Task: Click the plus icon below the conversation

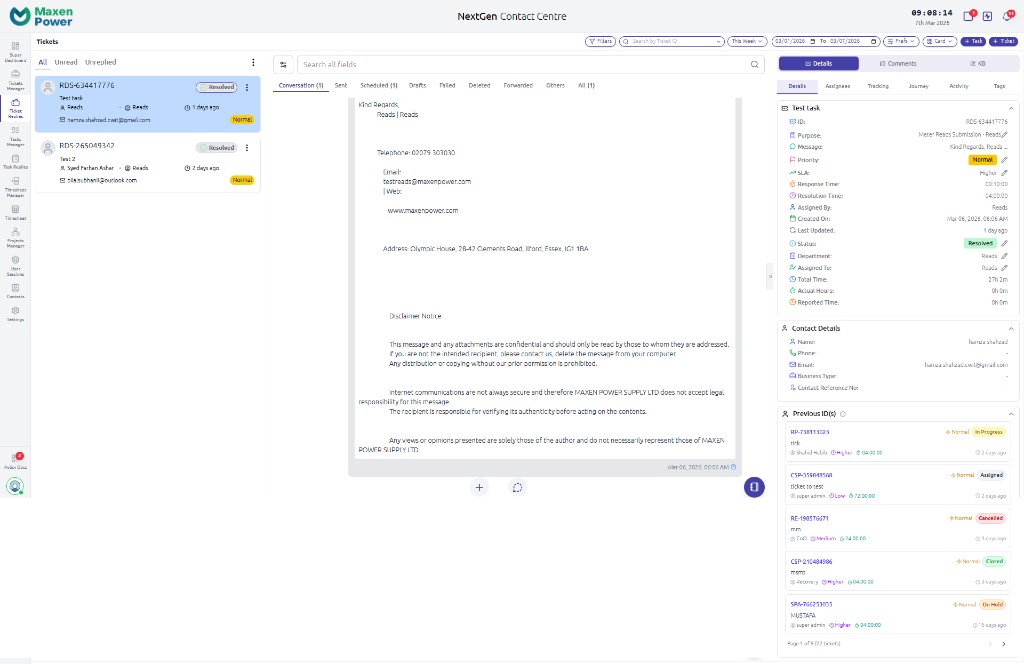Action: 480,487
